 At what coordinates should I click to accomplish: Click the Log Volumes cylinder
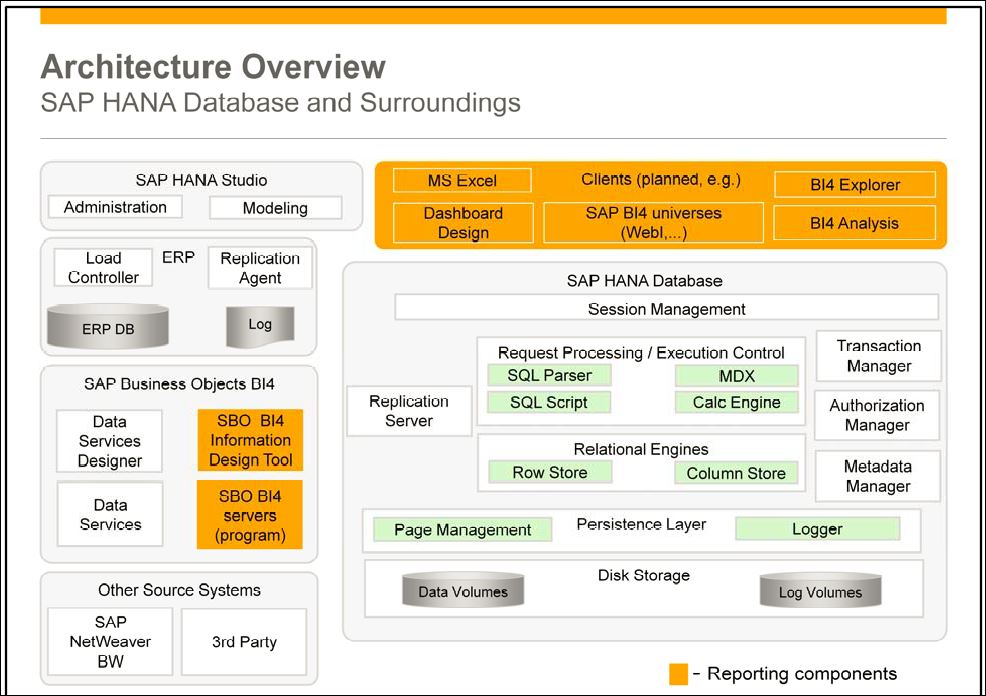point(820,590)
